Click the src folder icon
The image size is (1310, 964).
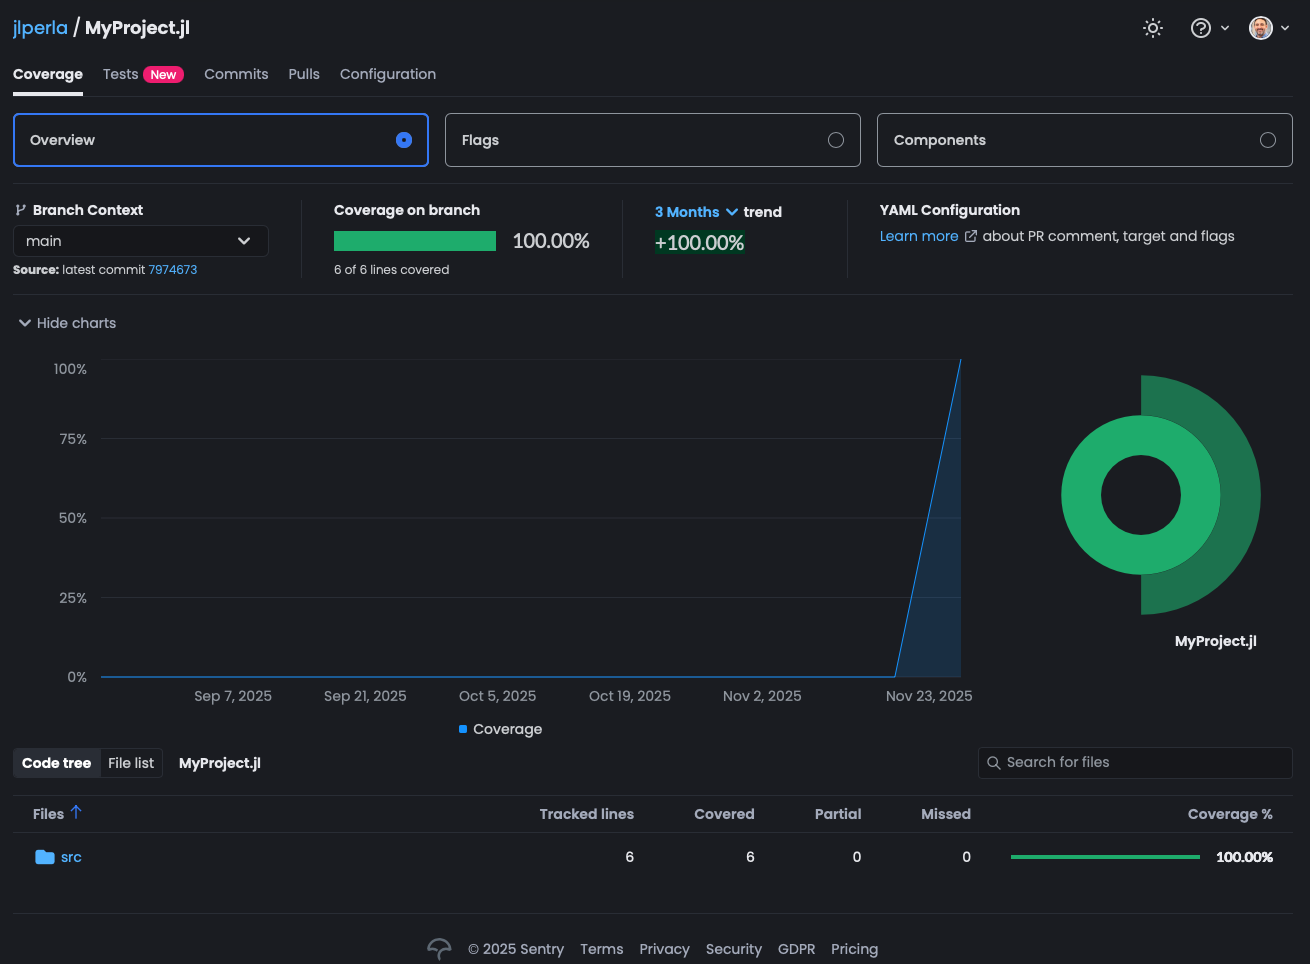[x=45, y=857]
